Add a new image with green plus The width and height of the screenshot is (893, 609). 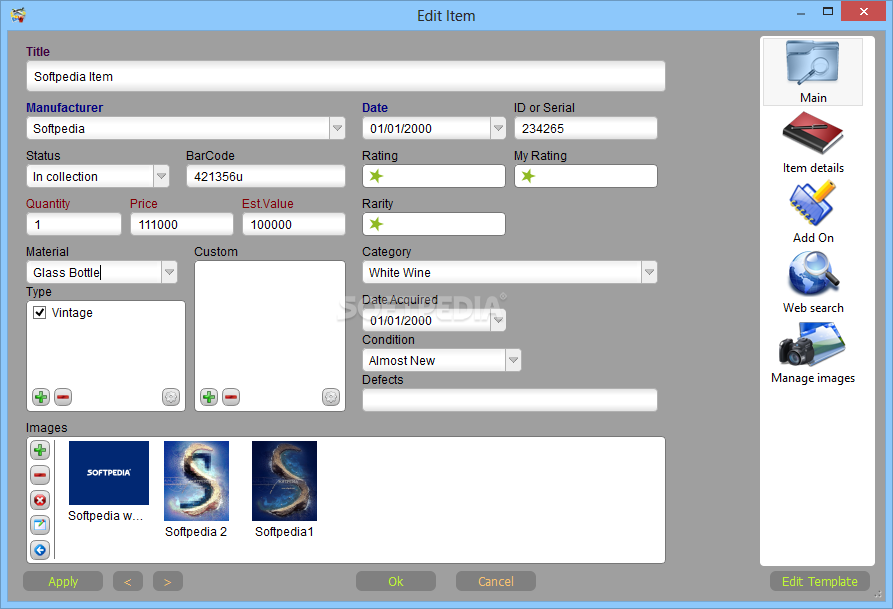(x=40, y=450)
